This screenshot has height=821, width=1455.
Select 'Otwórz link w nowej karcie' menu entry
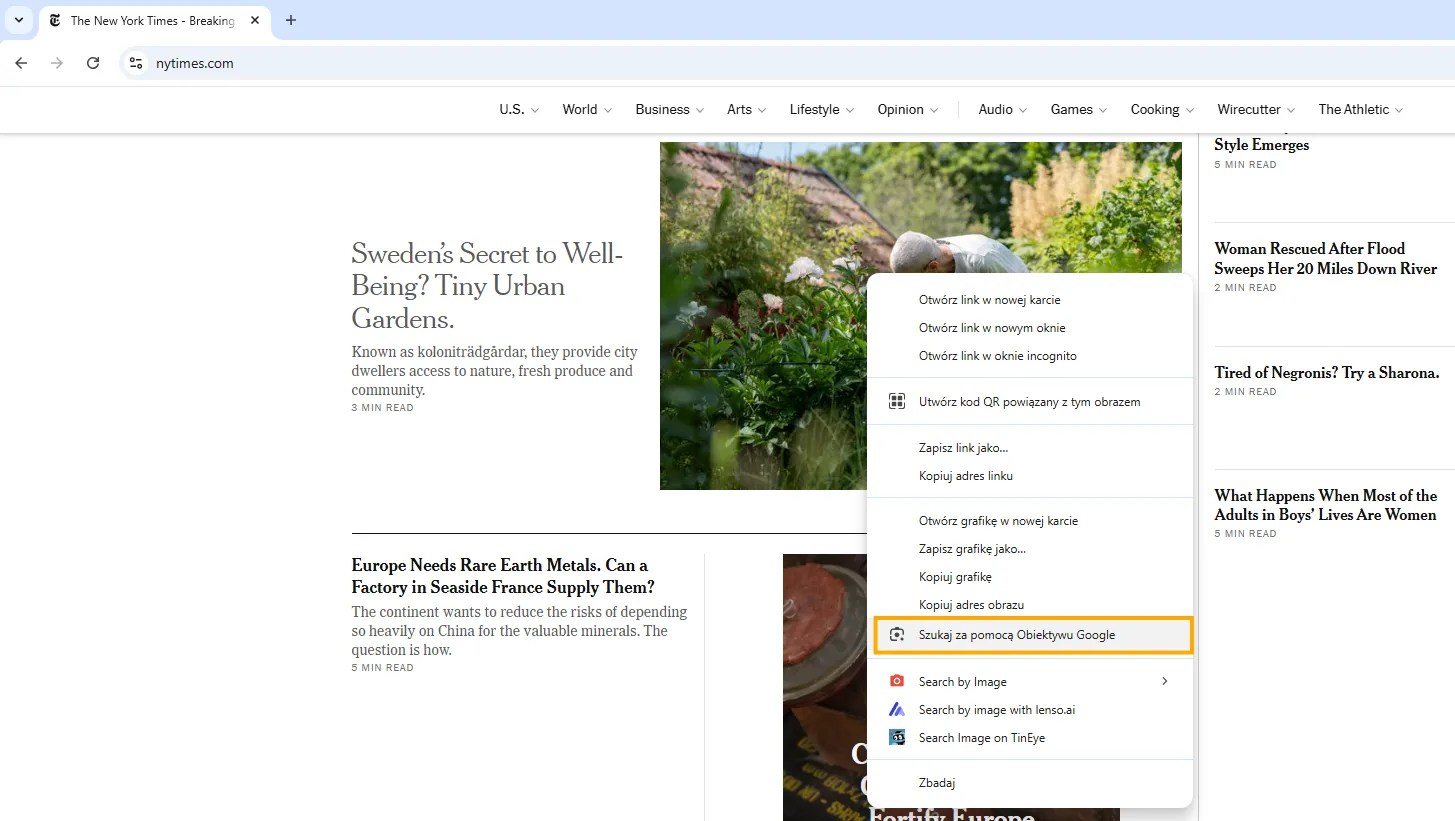click(x=989, y=299)
